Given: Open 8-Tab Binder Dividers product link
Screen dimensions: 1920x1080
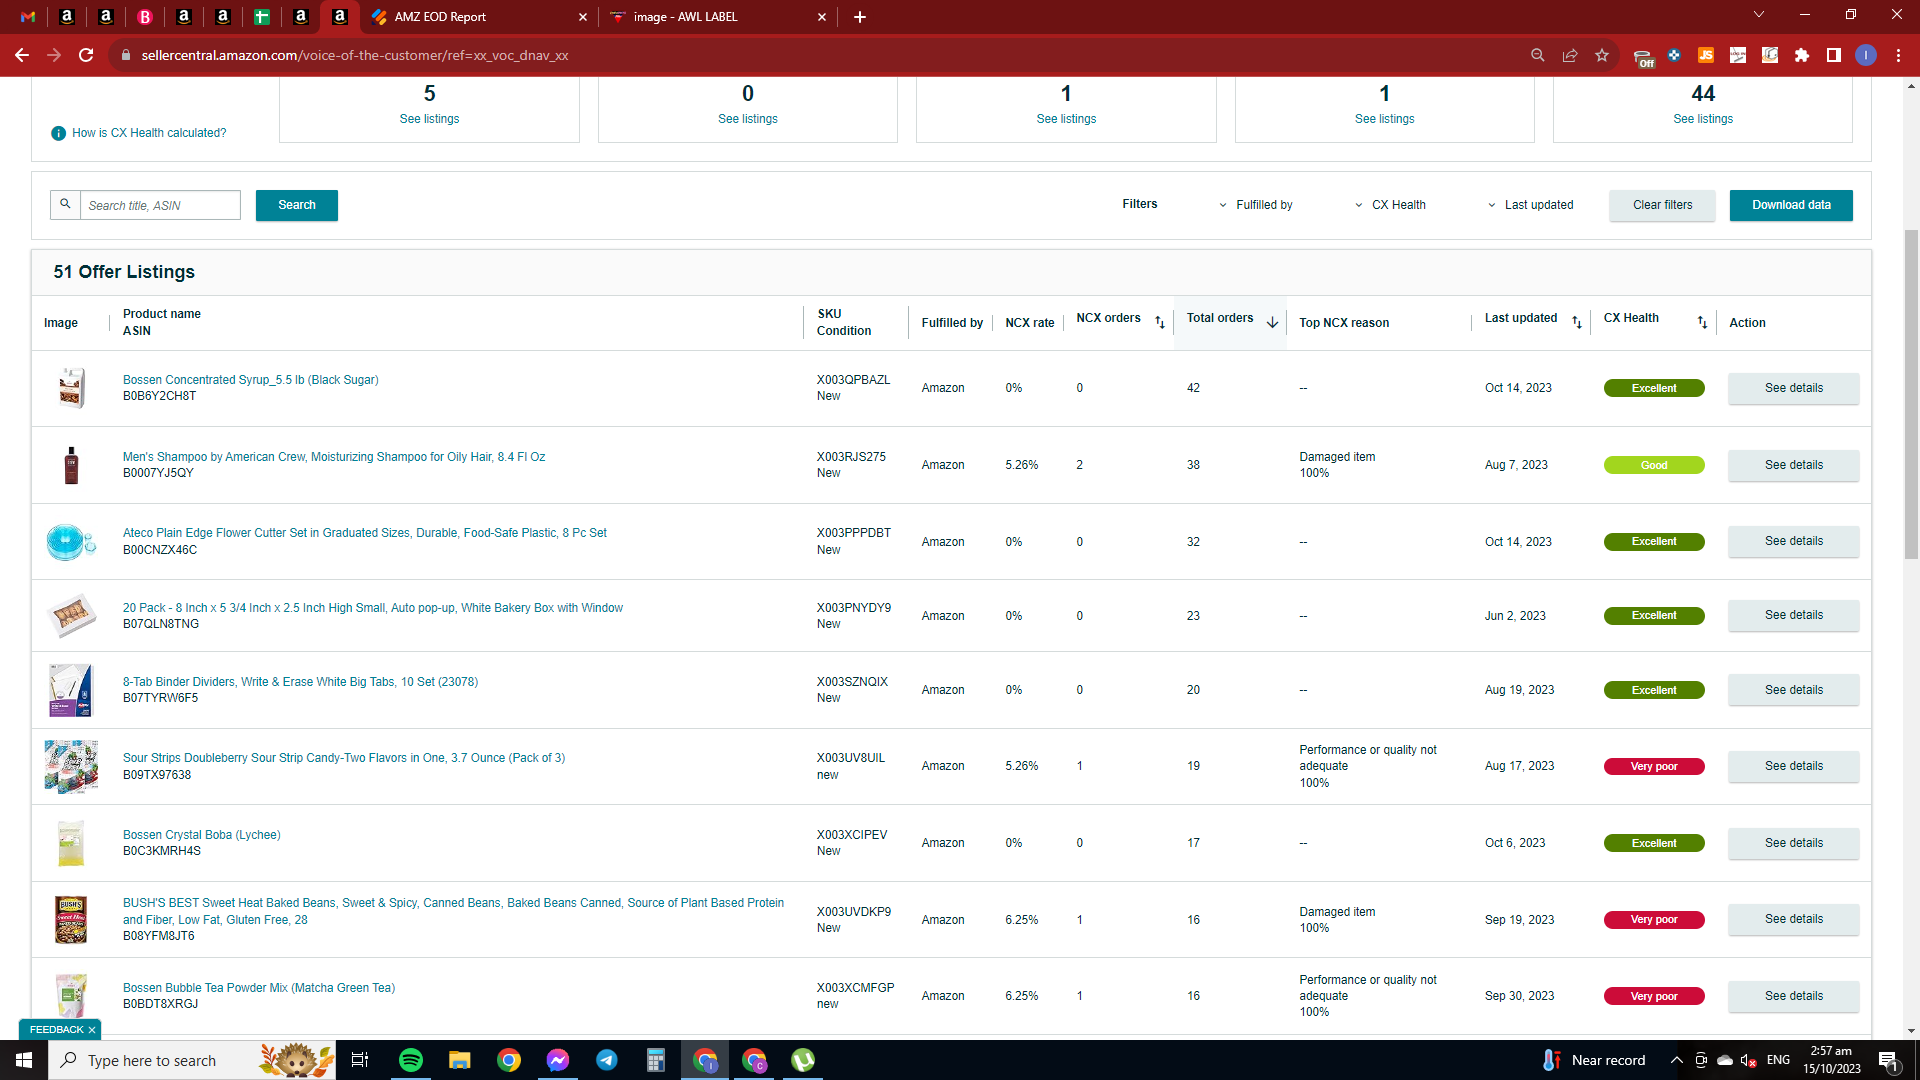Looking at the screenshot, I should (300, 682).
